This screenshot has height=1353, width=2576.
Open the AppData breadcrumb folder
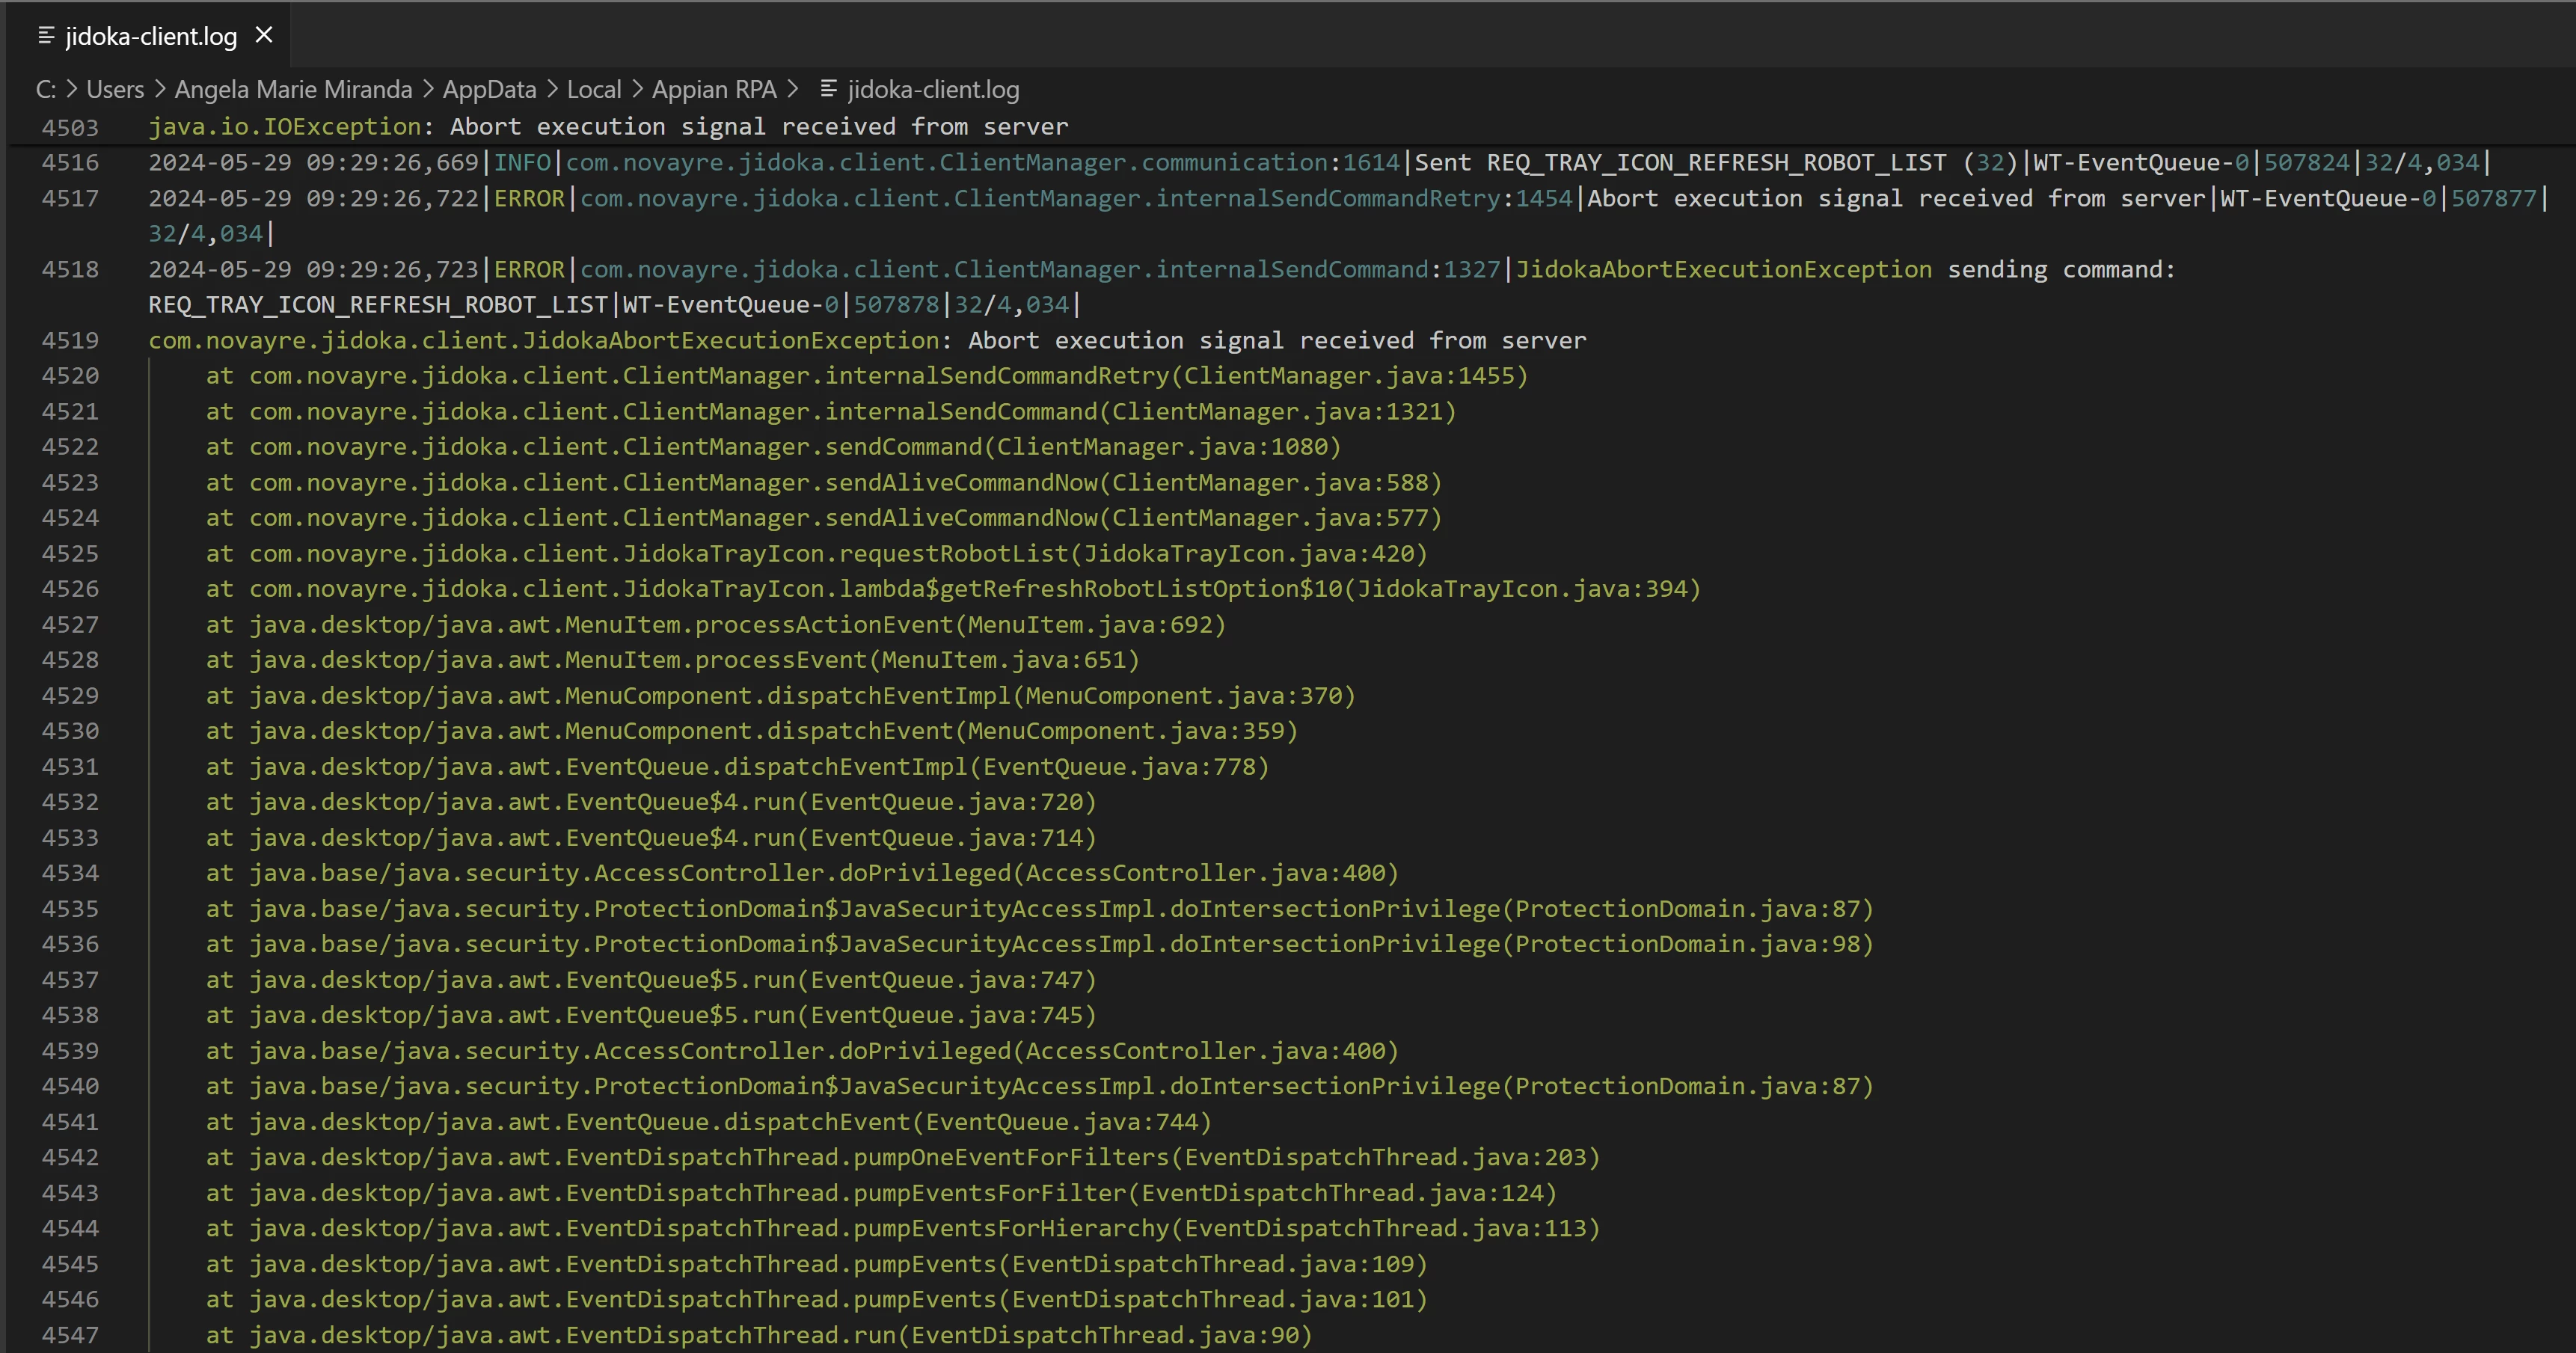pos(489,90)
